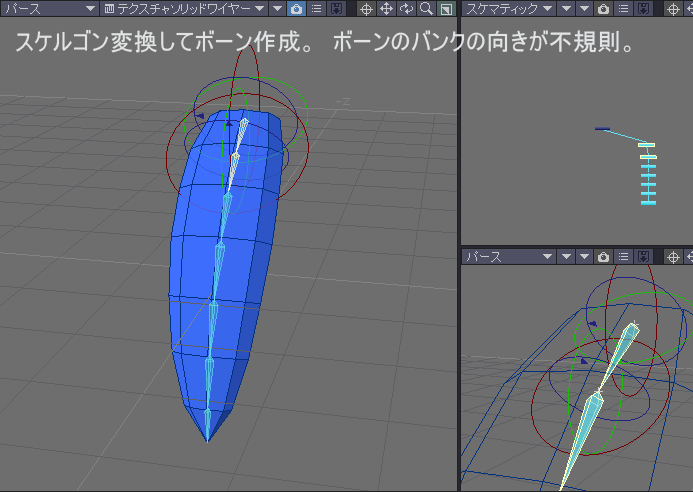The width and height of the screenshot is (693, 492).
Task: Select the bottom bone node in the schematic chain
Action: click(648, 202)
